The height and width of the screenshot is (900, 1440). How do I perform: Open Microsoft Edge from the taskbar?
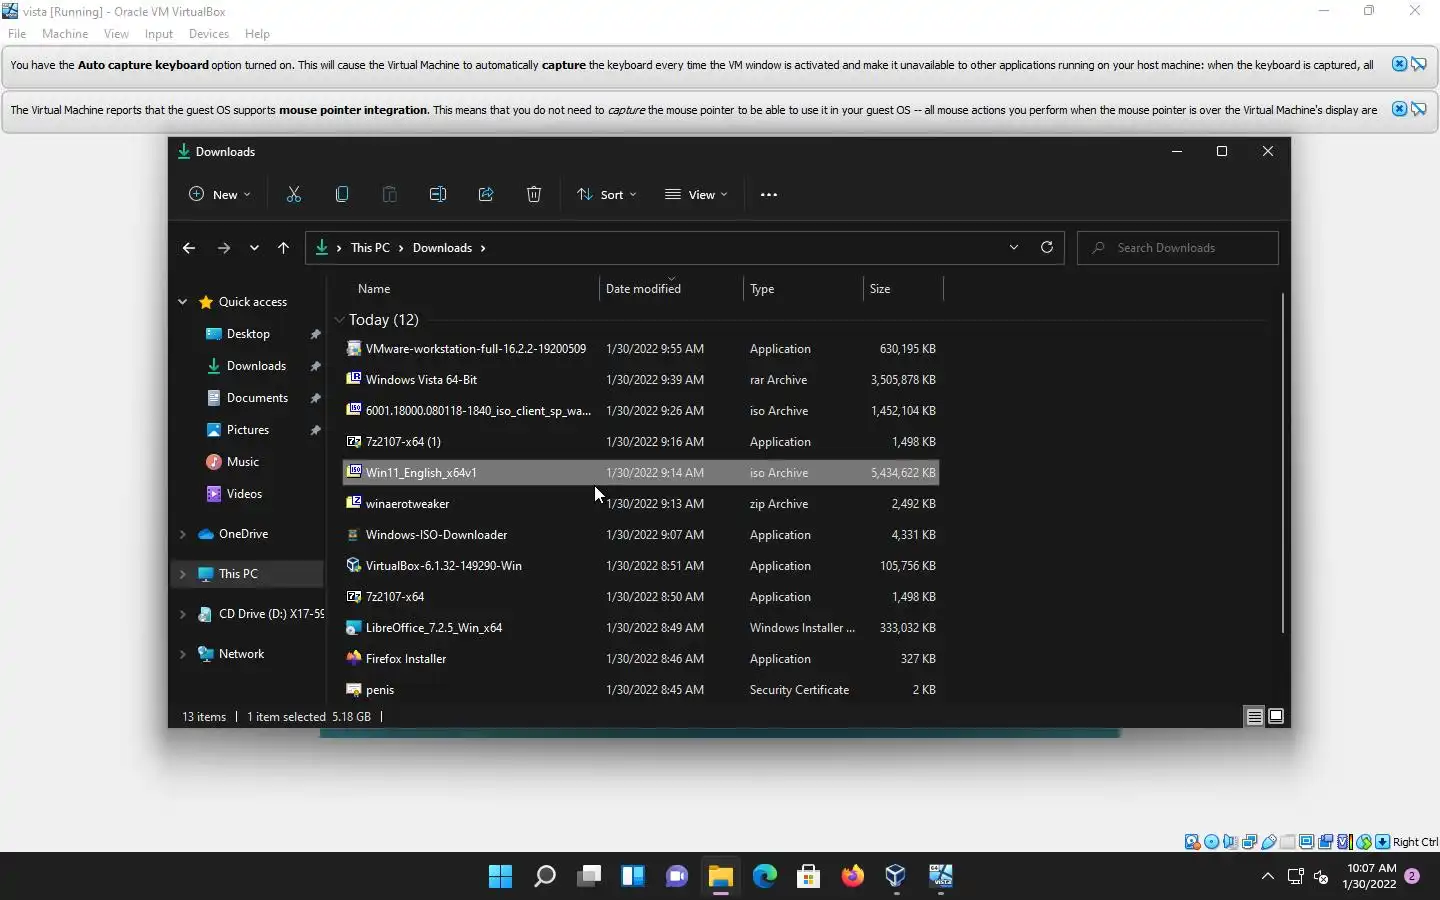(x=765, y=877)
